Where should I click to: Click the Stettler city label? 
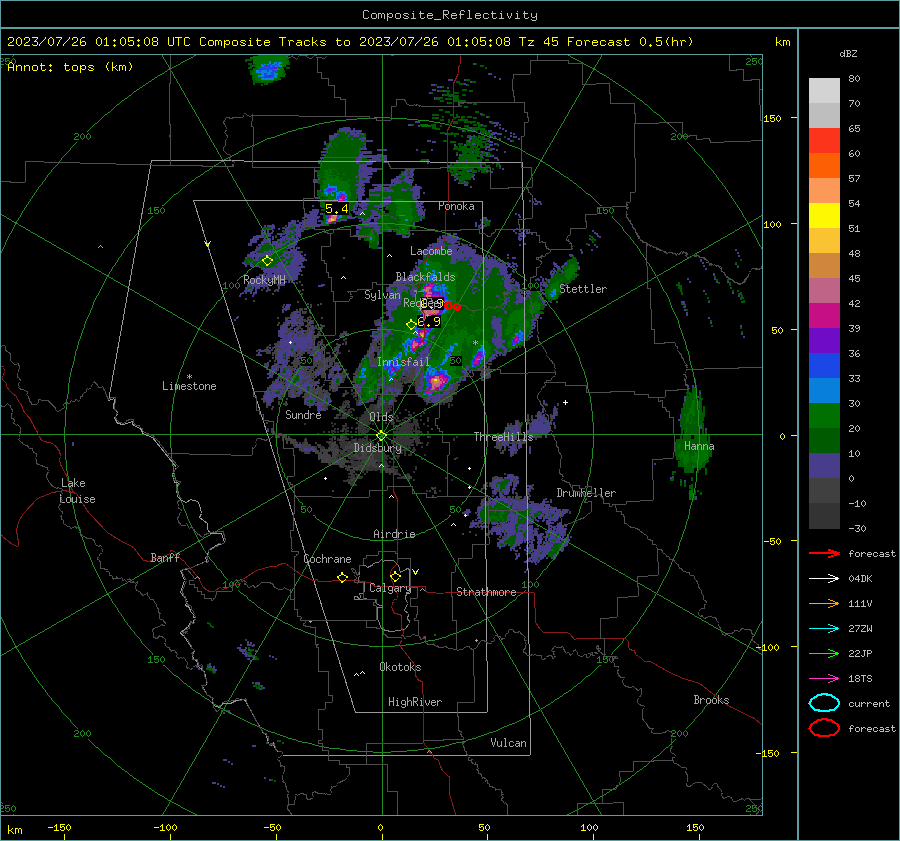click(583, 289)
